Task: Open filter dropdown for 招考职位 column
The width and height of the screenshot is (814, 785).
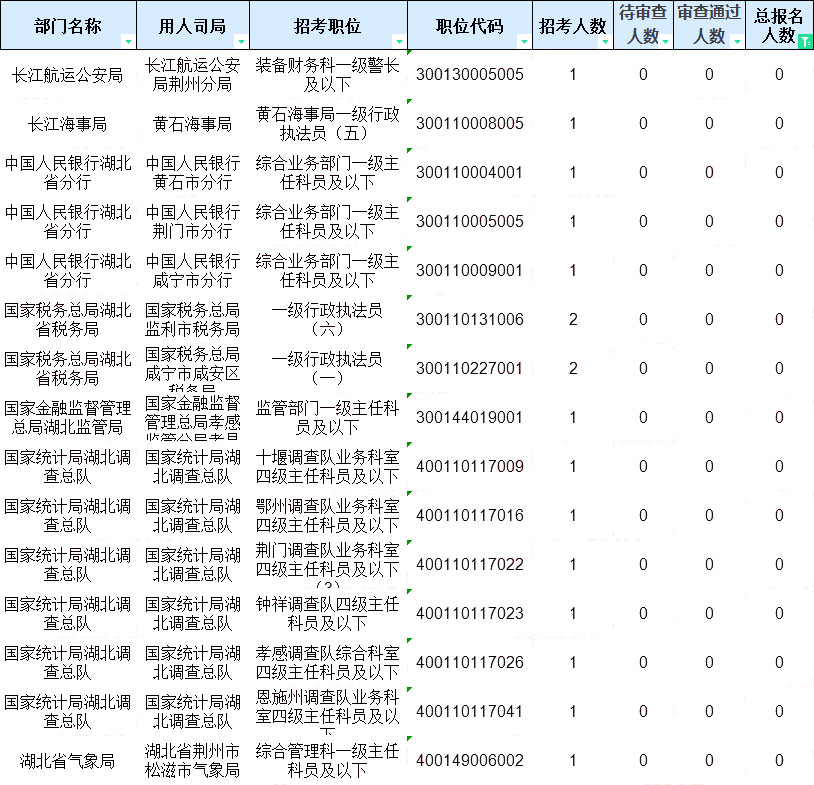Action: pos(399,41)
